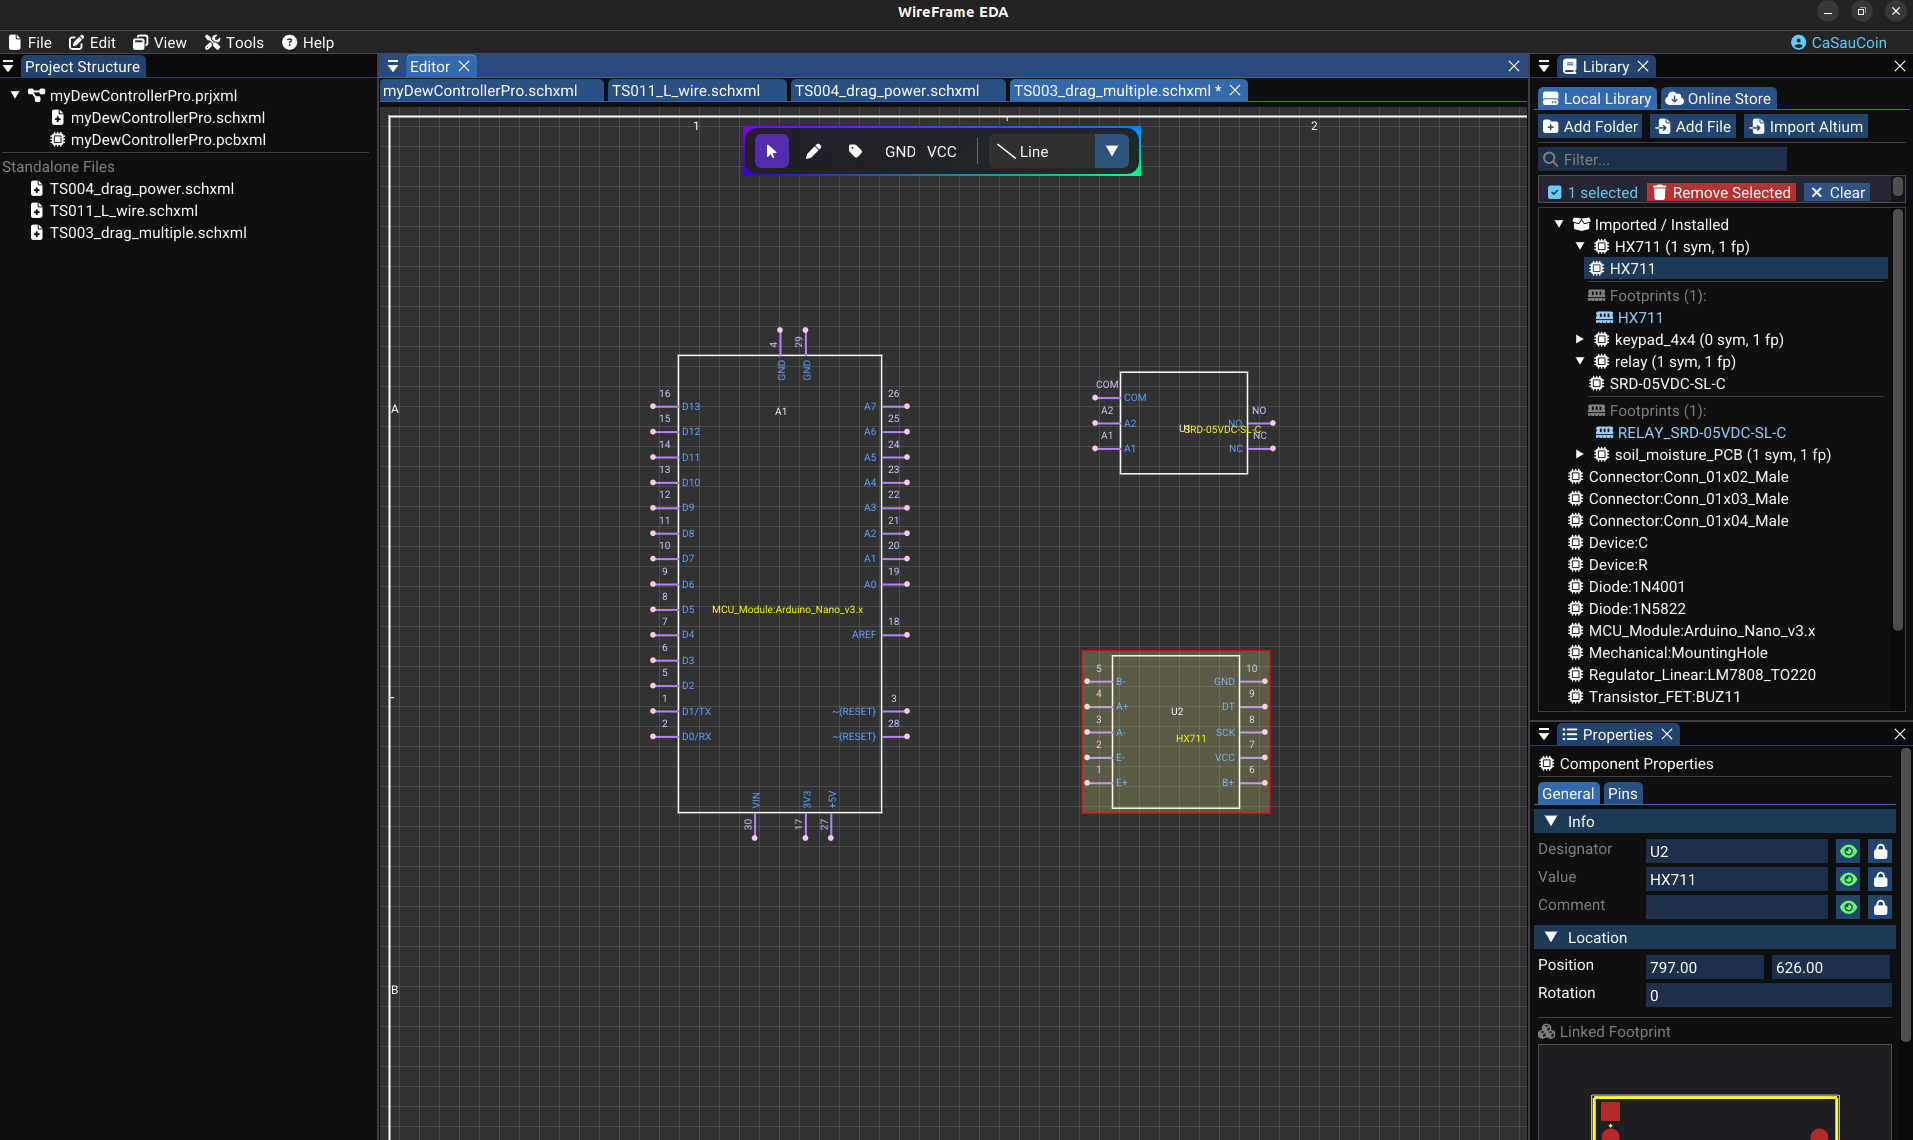Open myDewControllerPro.schxml in project tree
The width and height of the screenshot is (1913, 1140).
pos(167,117)
